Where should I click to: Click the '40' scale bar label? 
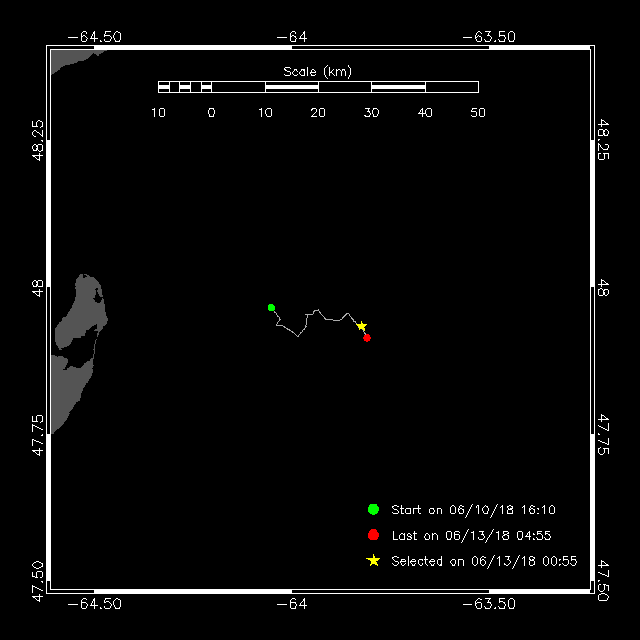point(425,113)
